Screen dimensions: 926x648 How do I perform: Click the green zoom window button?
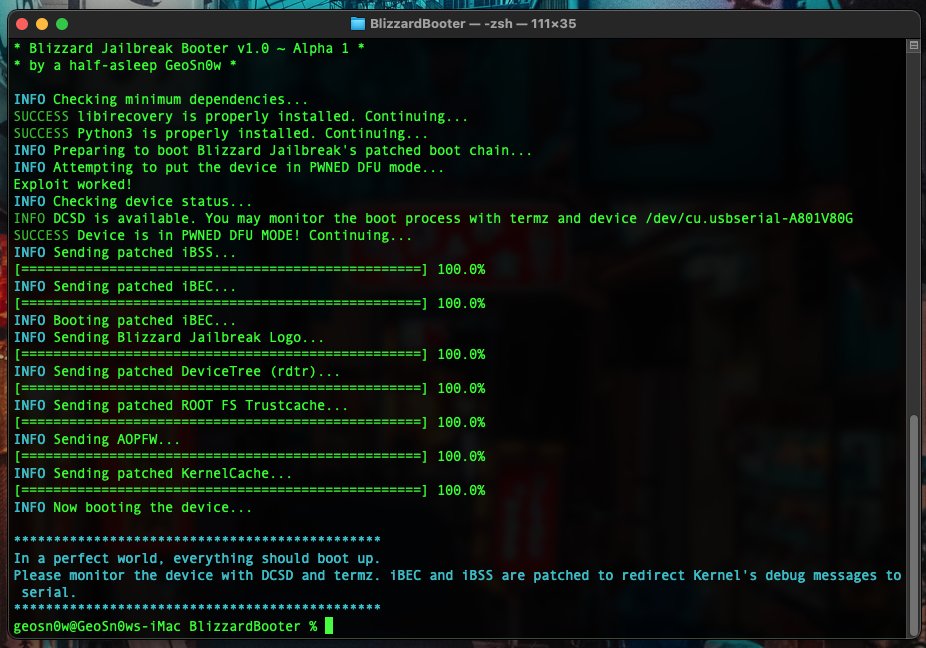(61, 24)
